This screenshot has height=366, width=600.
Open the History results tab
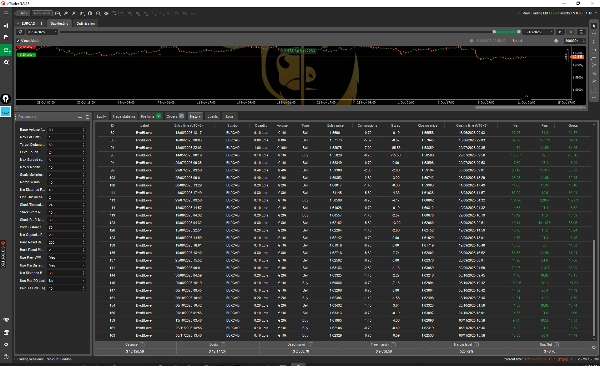[195, 116]
